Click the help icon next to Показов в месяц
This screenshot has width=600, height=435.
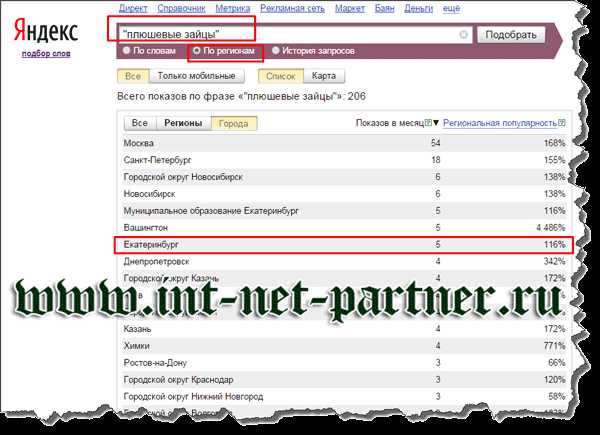(428, 123)
